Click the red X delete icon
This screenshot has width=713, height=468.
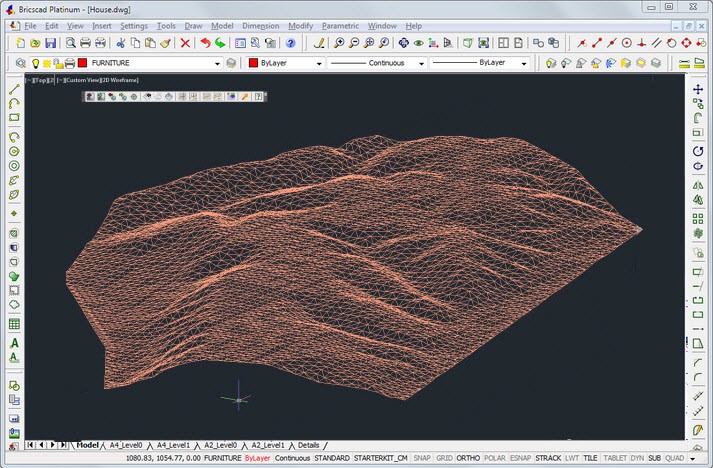point(185,43)
